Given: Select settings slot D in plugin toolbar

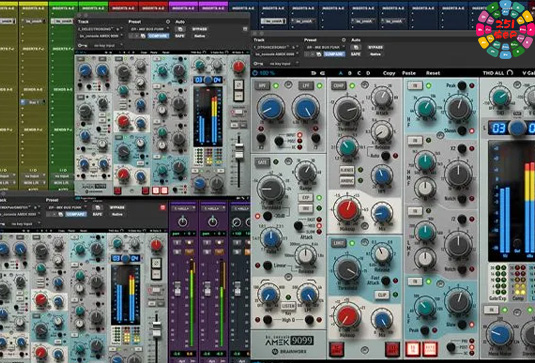Looking at the screenshot, I should (x=368, y=73).
